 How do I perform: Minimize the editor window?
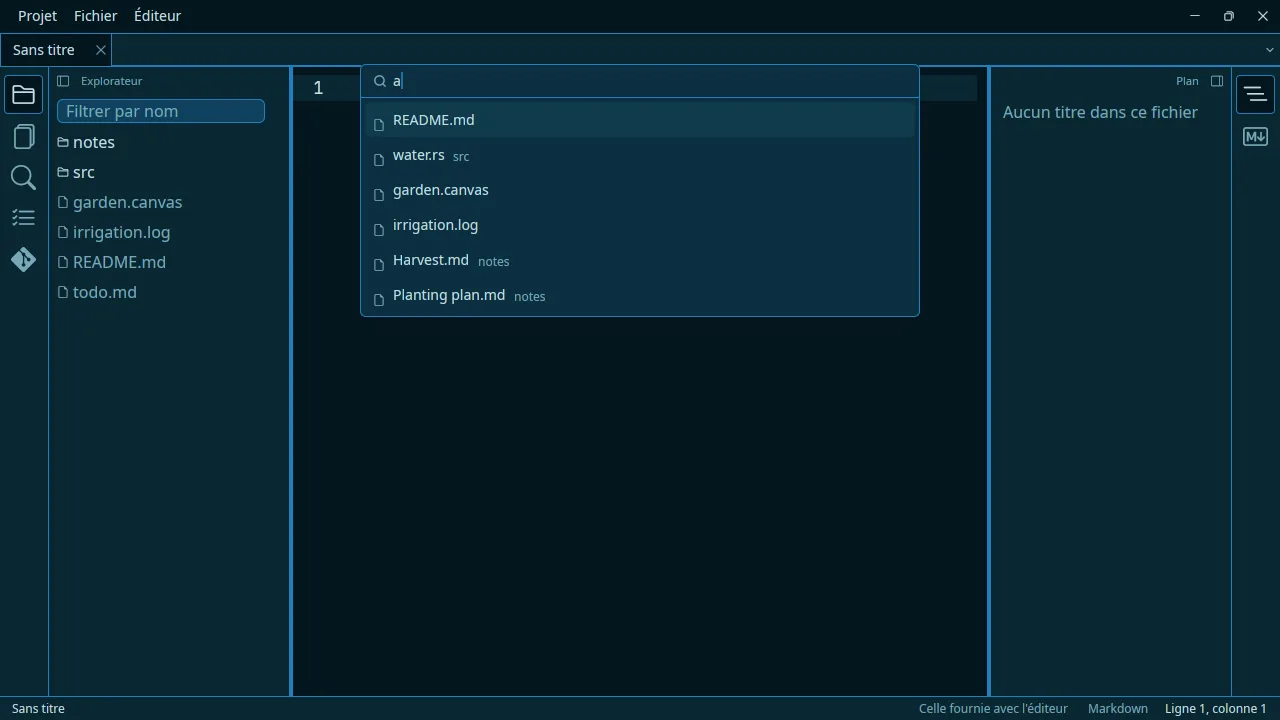pyautogui.click(x=1195, y=16)
